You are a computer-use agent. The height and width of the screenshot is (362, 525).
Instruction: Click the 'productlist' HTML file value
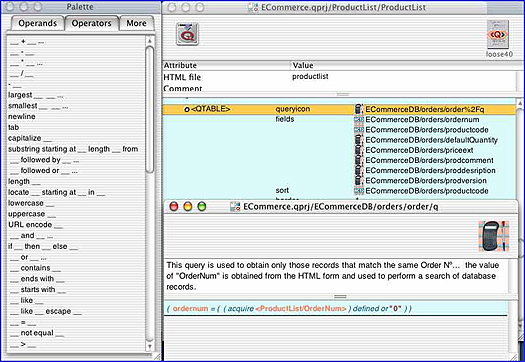pos(310,76)
